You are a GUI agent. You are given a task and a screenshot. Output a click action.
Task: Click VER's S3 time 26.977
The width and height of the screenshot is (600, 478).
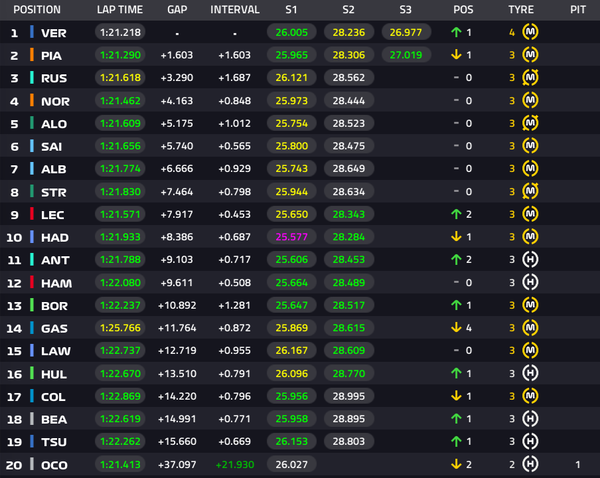point(406,32)
